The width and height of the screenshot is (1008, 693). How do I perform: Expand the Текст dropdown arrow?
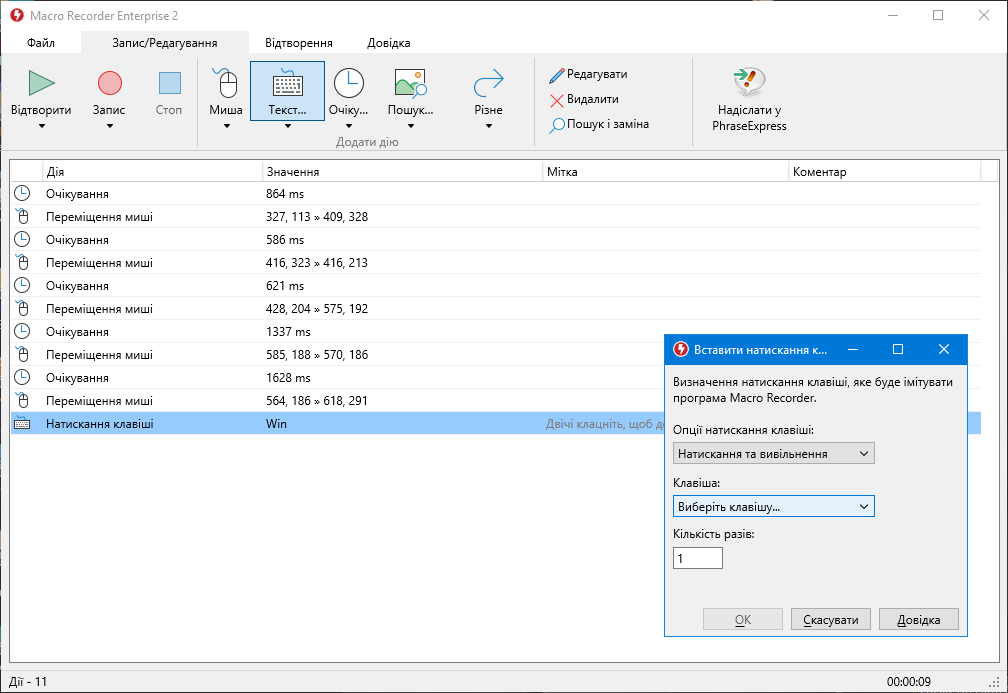[x=287, y=126]
